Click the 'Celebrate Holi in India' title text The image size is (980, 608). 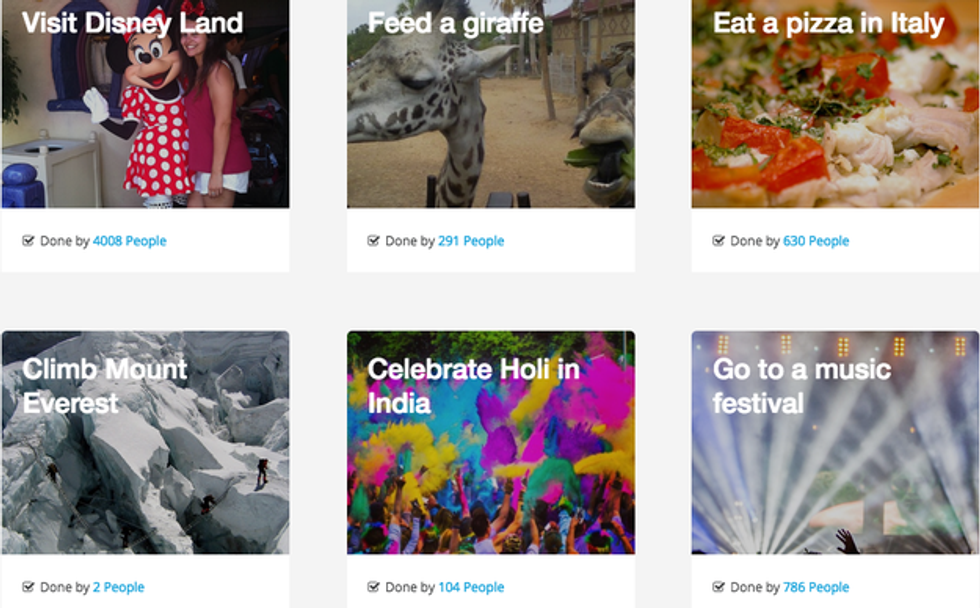pos(472,386)
